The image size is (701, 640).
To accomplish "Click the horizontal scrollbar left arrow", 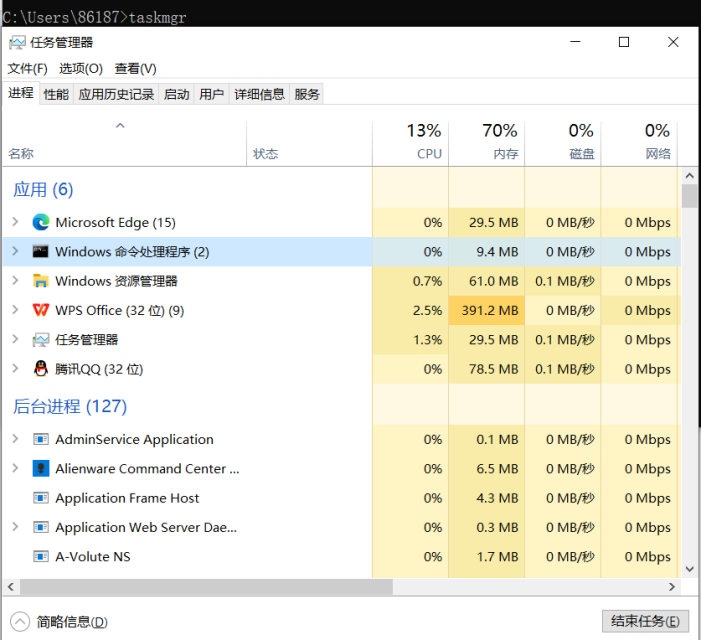I will 11,587.
